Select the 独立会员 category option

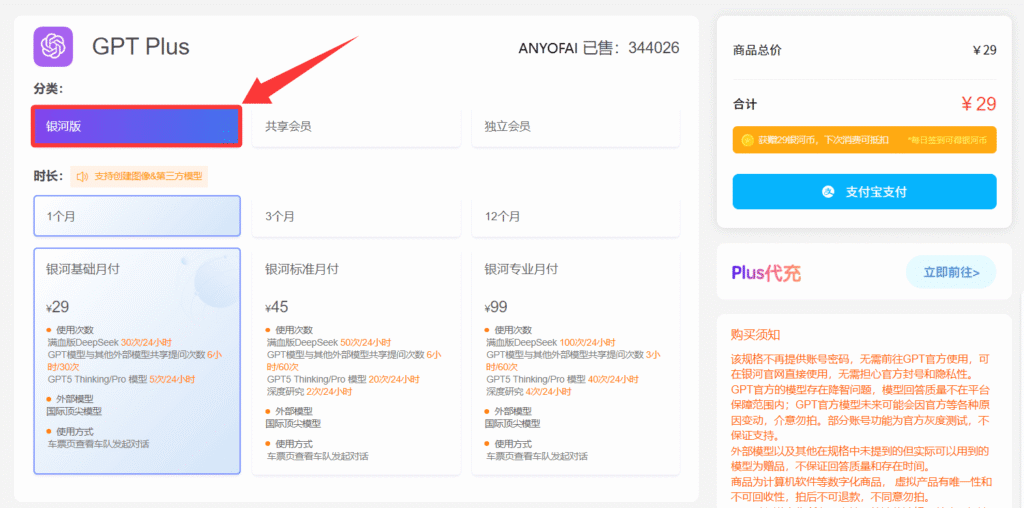[x=575, y=126]
